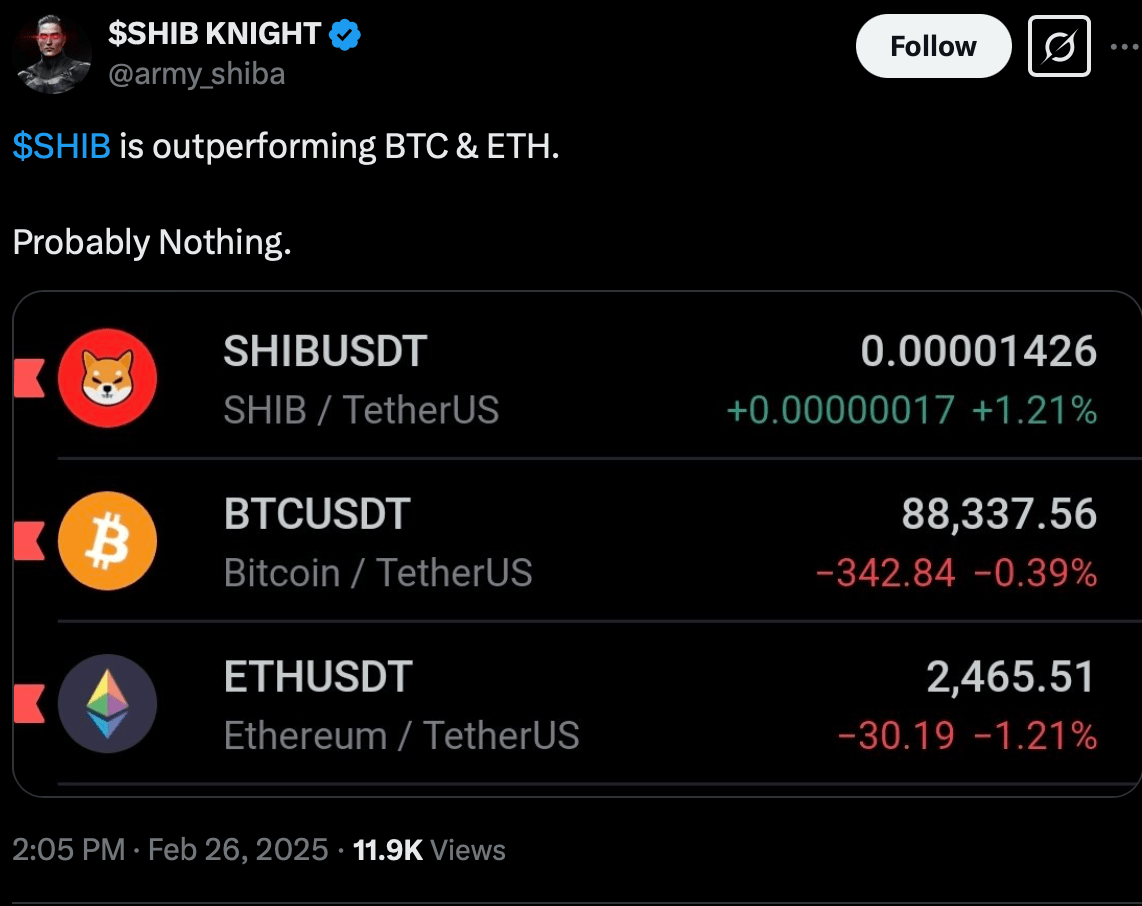Open the $SHIB cashtag link
The height and width of the screenshot is (906, 1142).
click(61, 147)
